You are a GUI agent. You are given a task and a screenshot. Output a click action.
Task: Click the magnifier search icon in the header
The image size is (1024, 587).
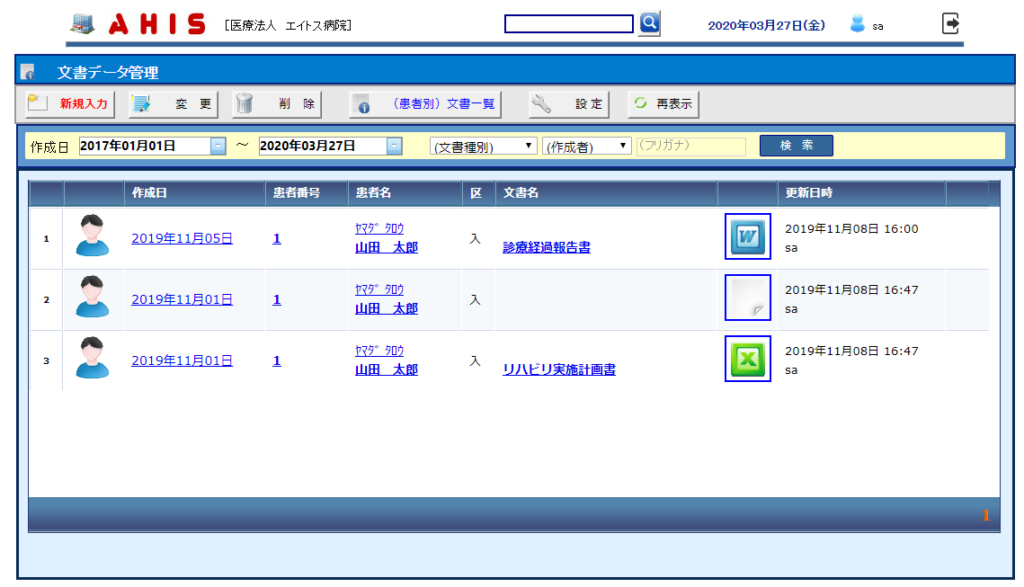[x=649, y=24]
